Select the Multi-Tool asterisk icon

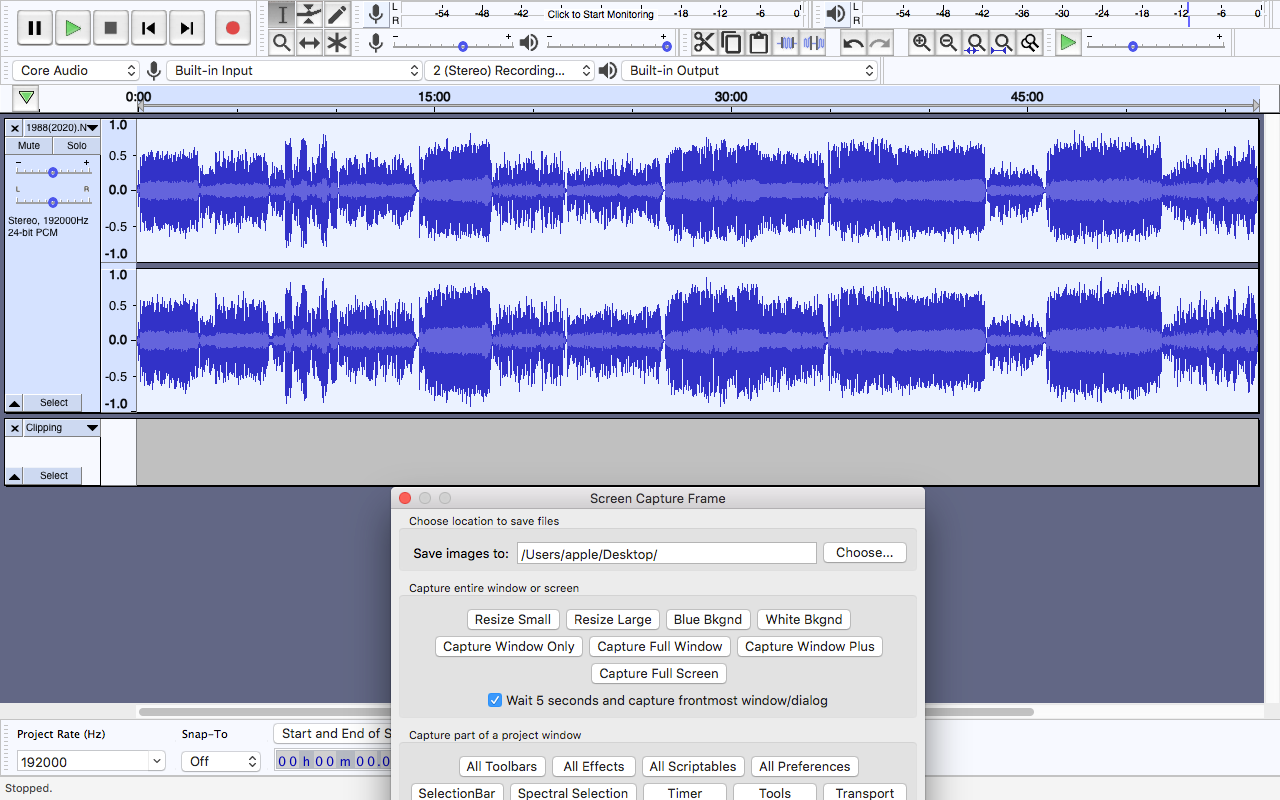click(337, 42)
